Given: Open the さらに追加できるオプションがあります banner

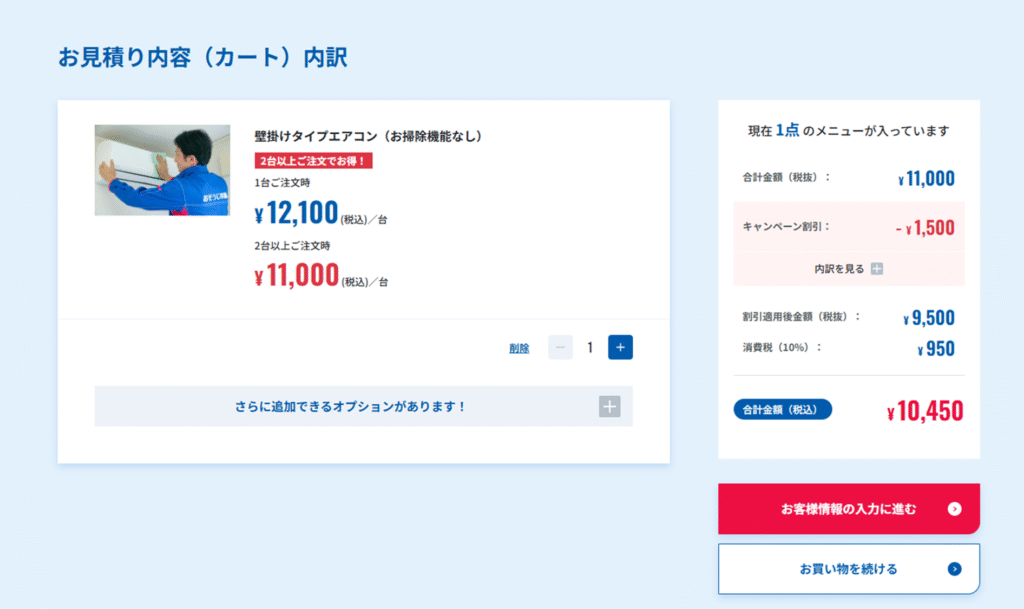Looking at the screenshot, I should click(x=363, y=406).
